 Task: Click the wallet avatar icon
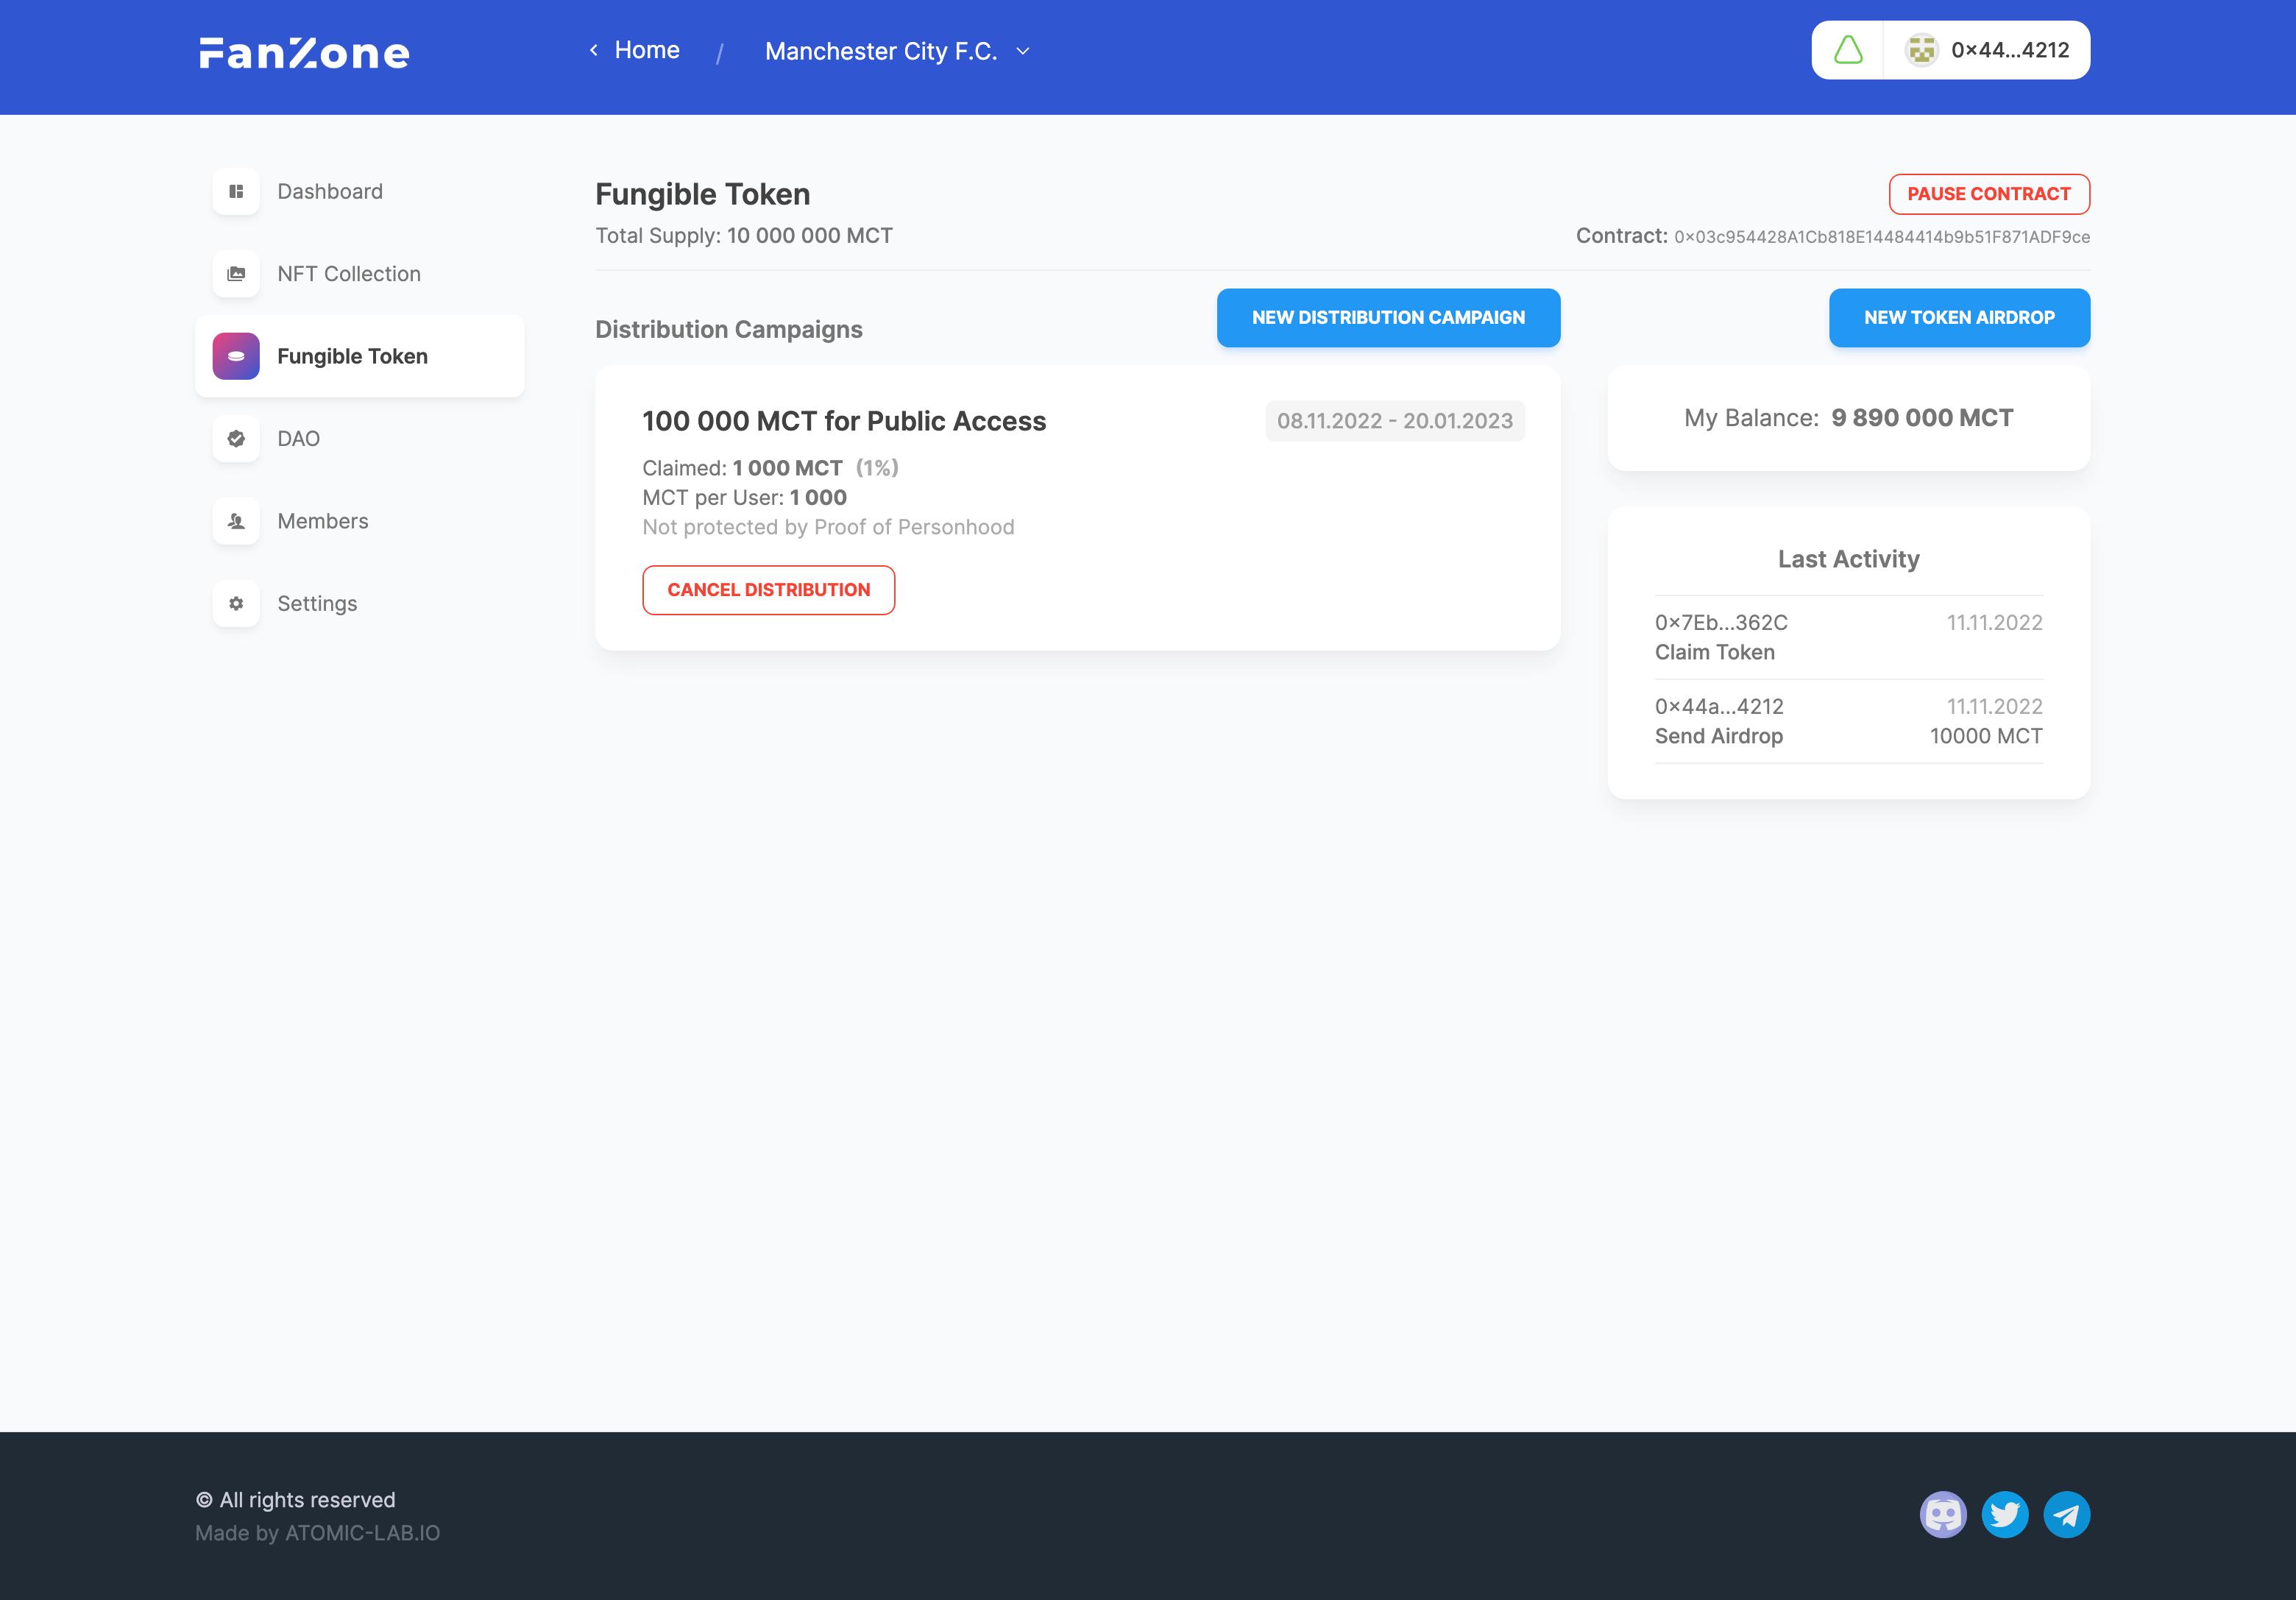[x=1921, y=50]
